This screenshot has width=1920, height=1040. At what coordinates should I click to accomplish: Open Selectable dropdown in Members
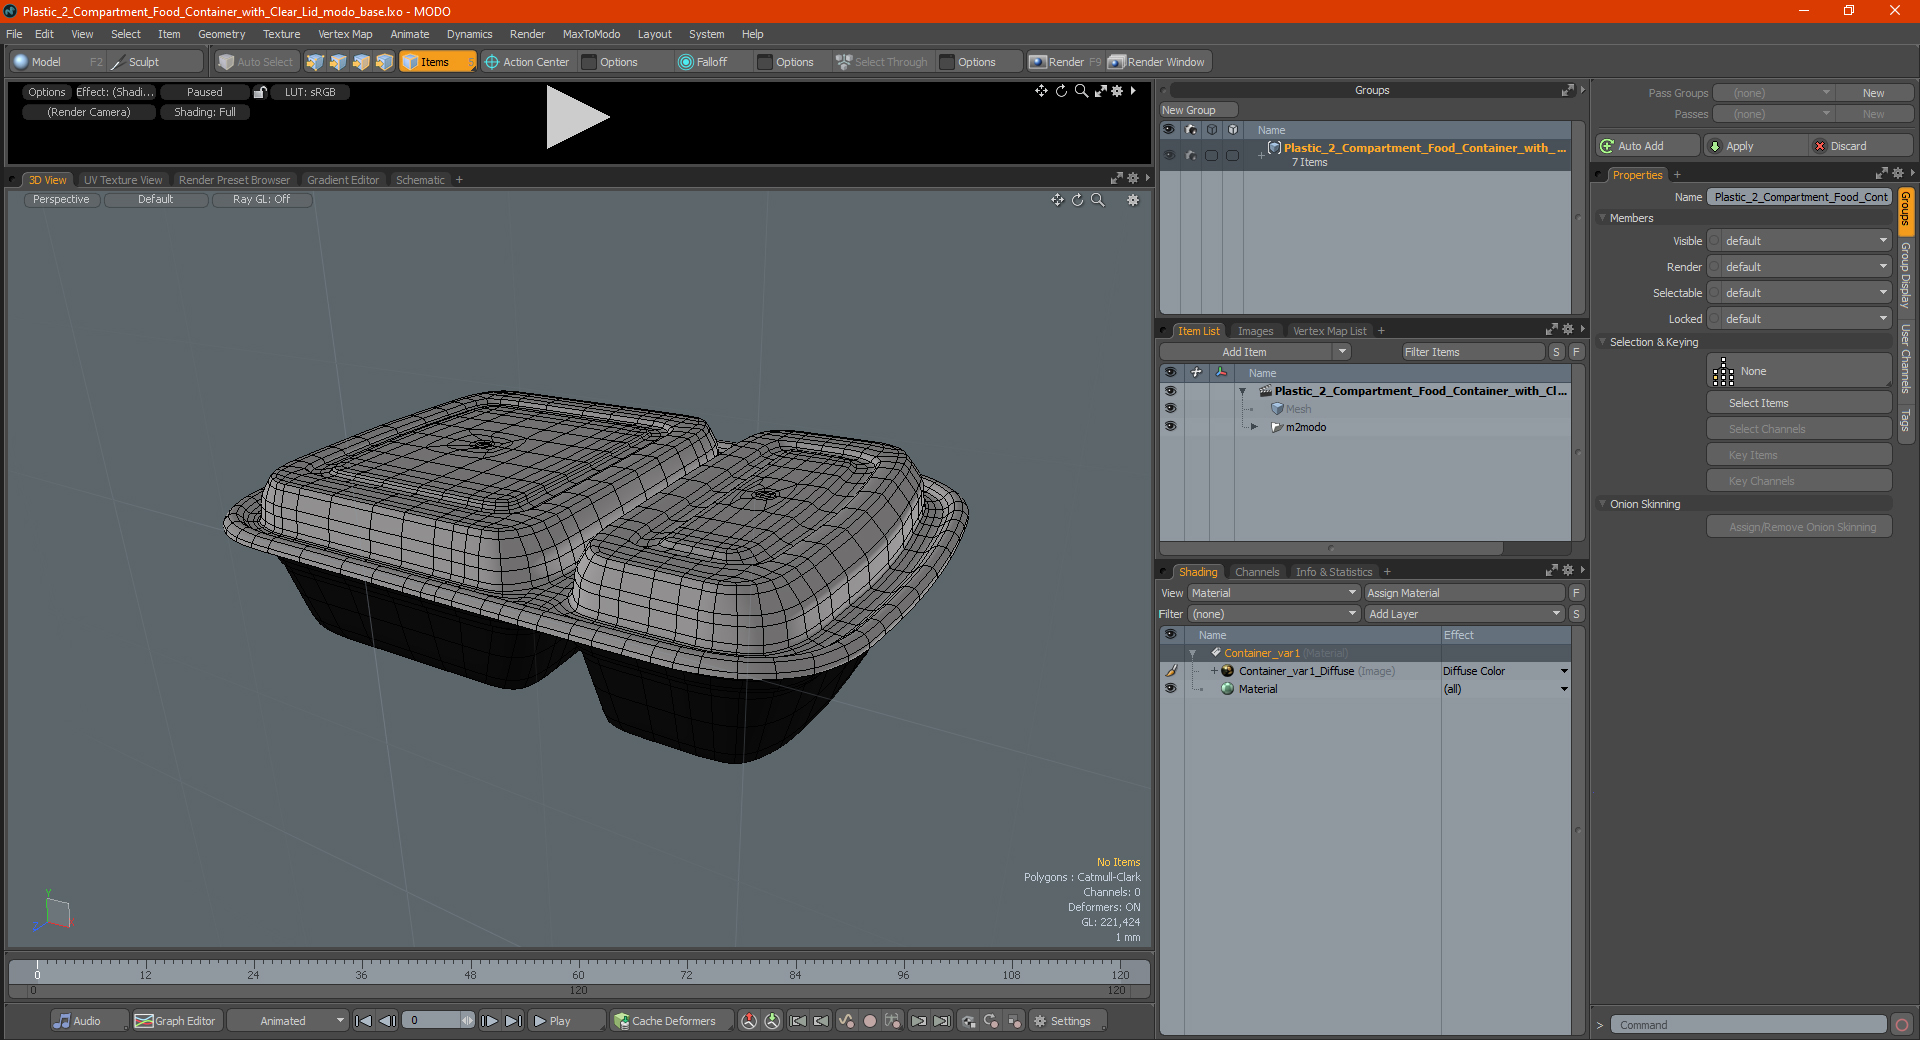tap(1799, 293)
